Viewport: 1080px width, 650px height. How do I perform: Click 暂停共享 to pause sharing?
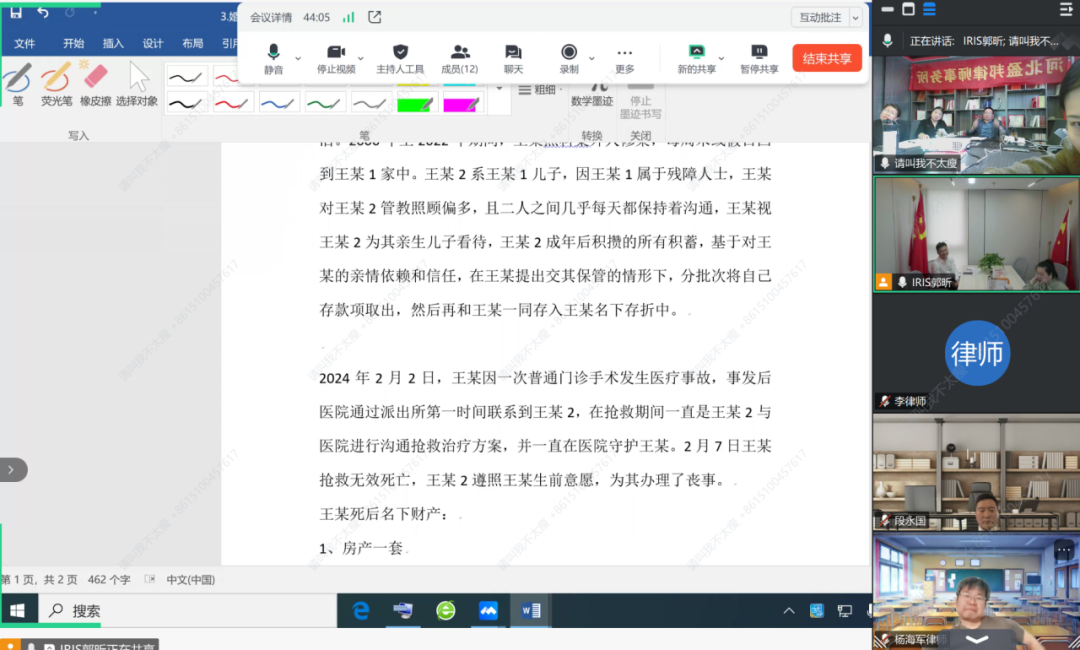pos(758,57)
